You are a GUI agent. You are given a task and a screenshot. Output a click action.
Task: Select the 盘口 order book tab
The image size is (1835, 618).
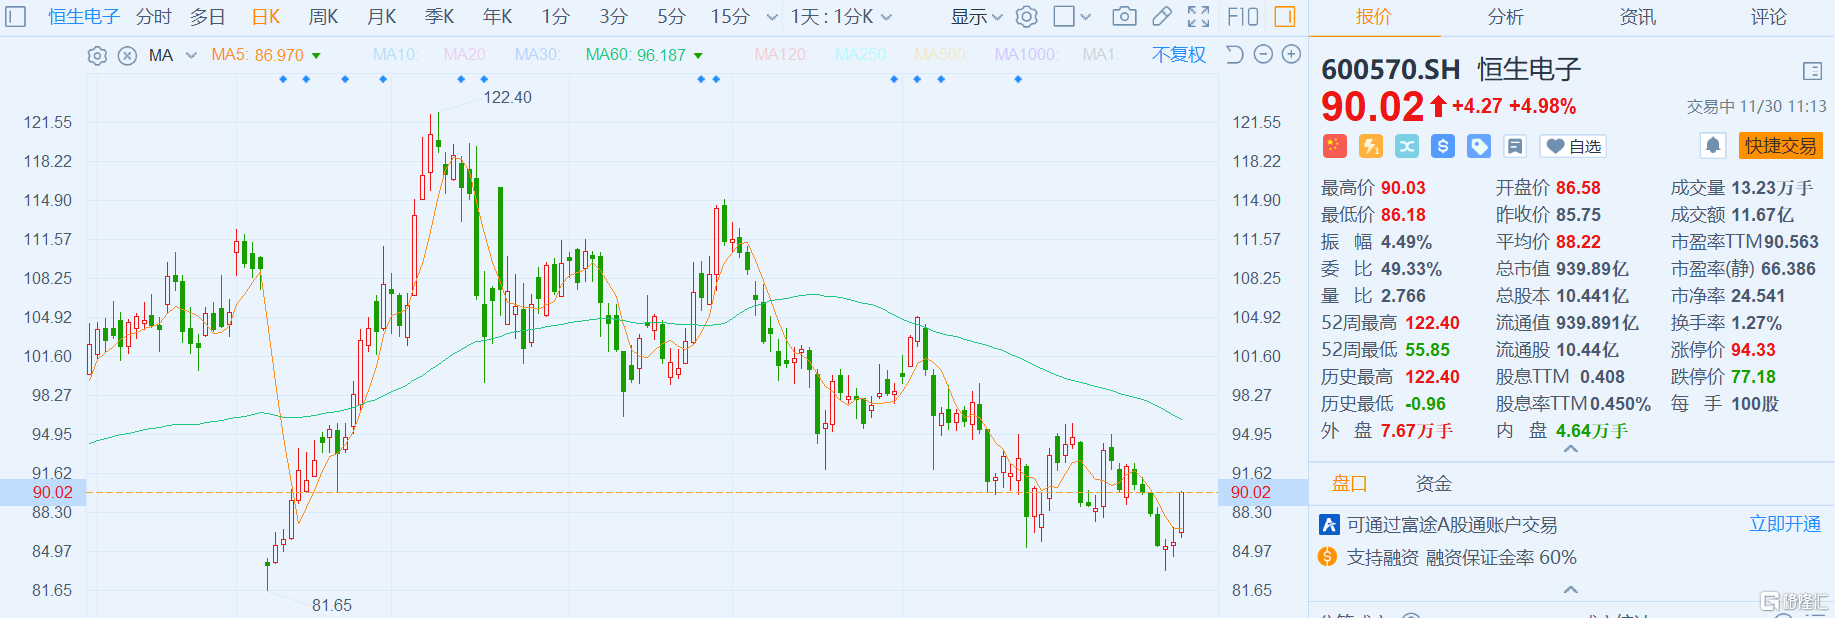coord(1349,484)
